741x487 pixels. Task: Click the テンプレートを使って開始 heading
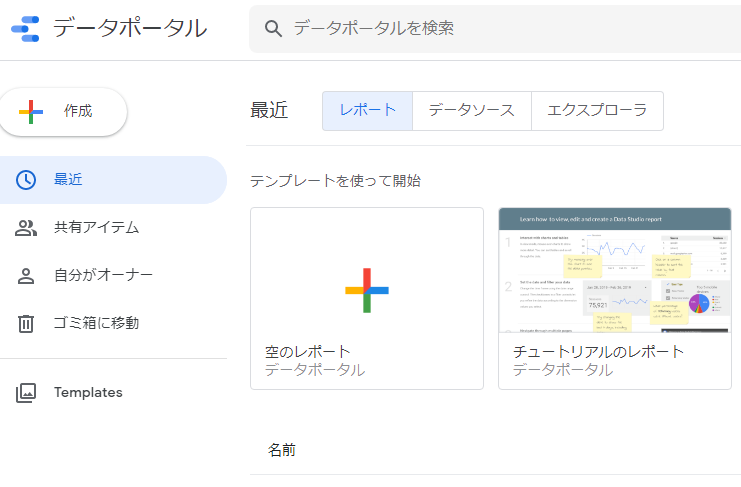336,181
